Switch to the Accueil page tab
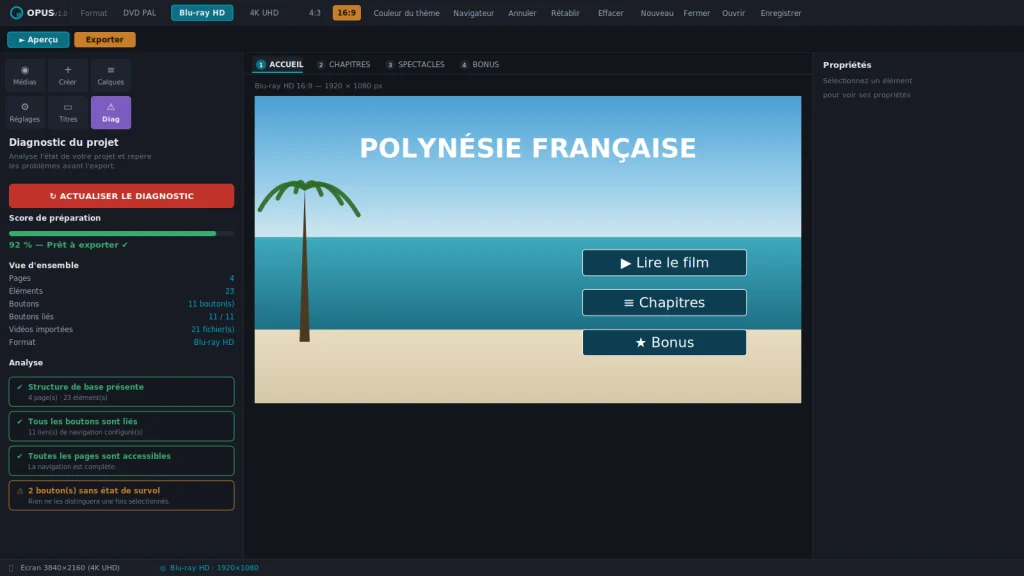Screen dimensions: 1024x576 click(x=280, y=65)
